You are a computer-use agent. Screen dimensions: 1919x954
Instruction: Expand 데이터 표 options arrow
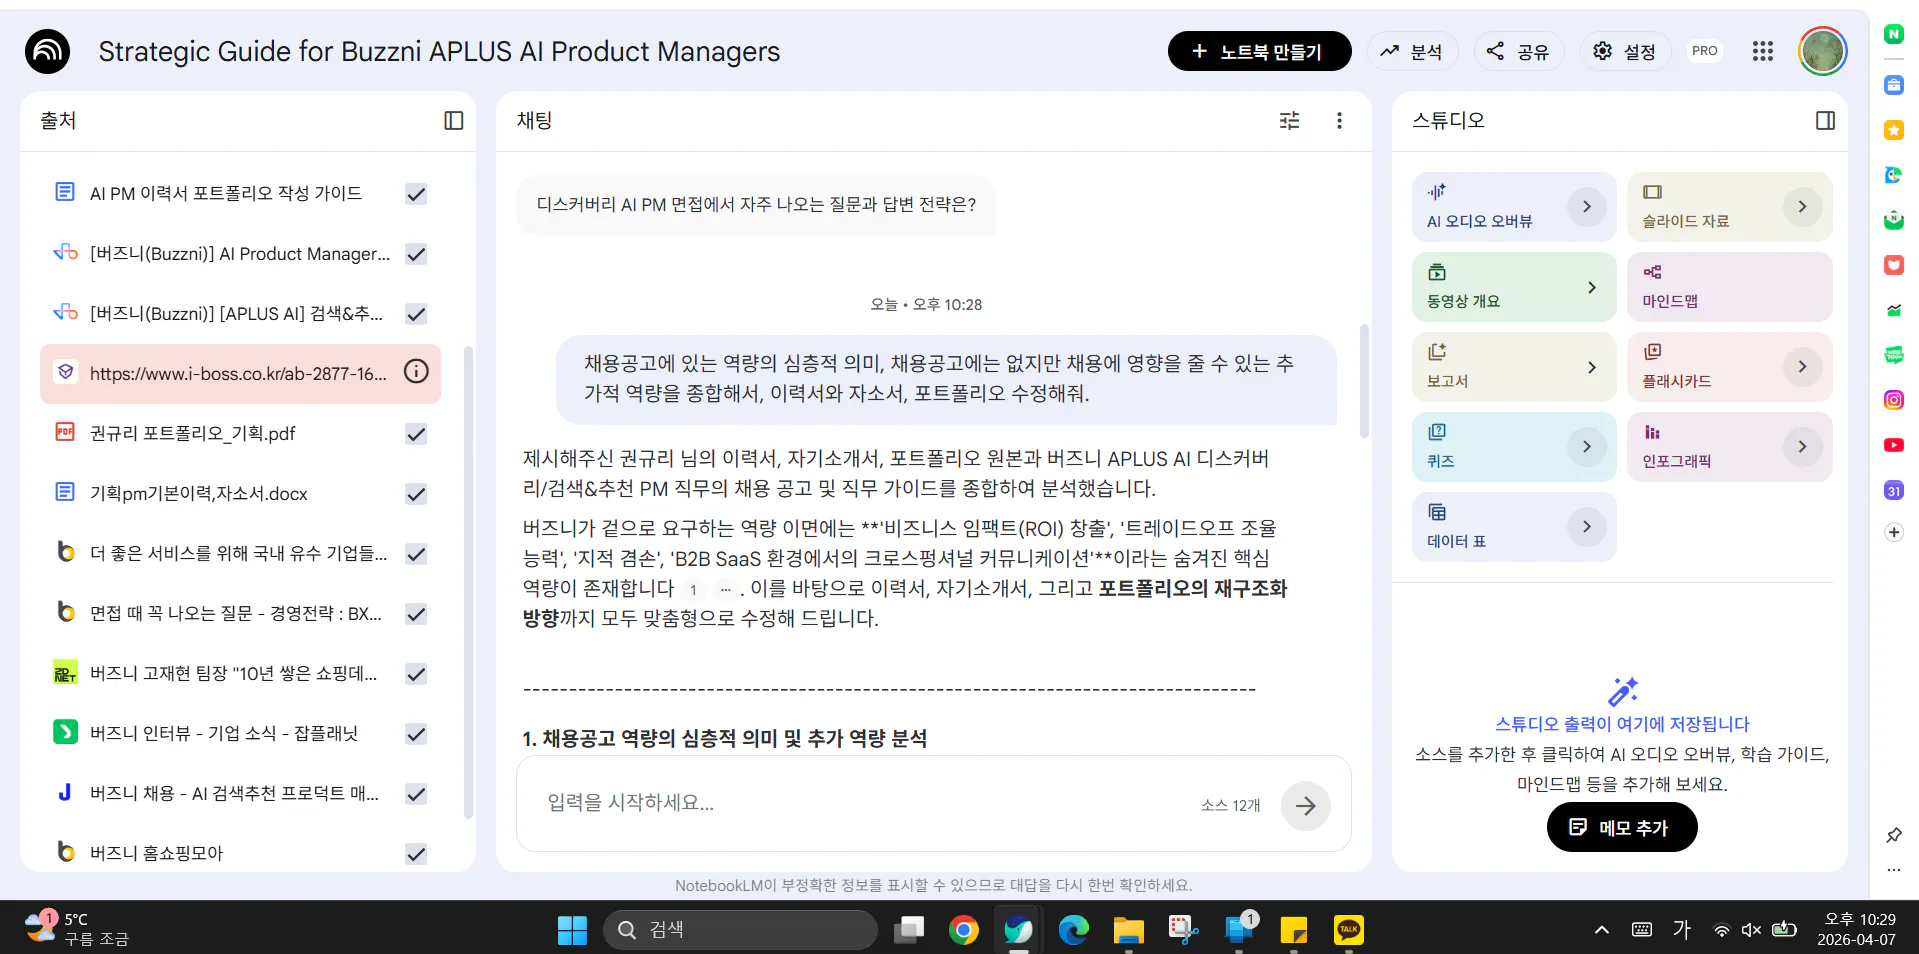coord(1586,527)
